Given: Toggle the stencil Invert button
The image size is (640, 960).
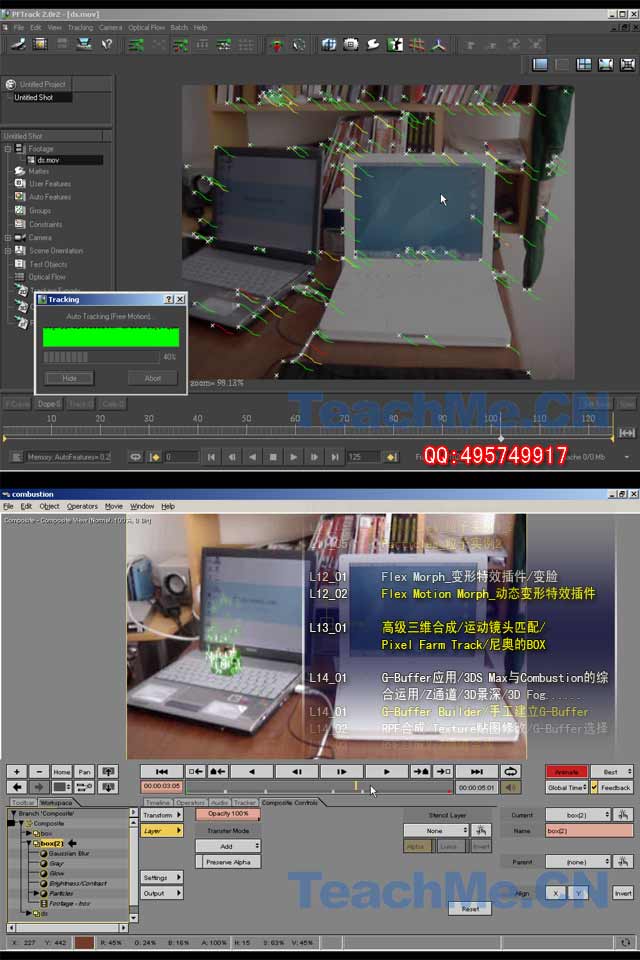Looking at the screenshot, I should click(x=481, y=846).
